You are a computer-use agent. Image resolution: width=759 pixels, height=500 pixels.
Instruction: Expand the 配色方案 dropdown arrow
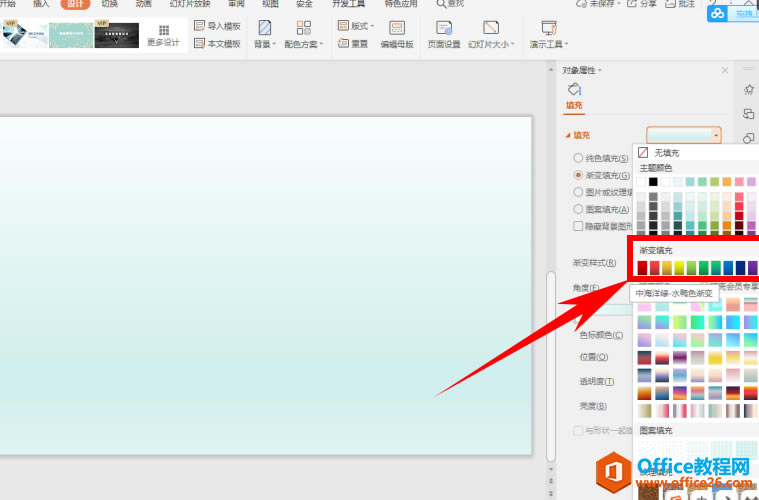click(x=321, y=44)
